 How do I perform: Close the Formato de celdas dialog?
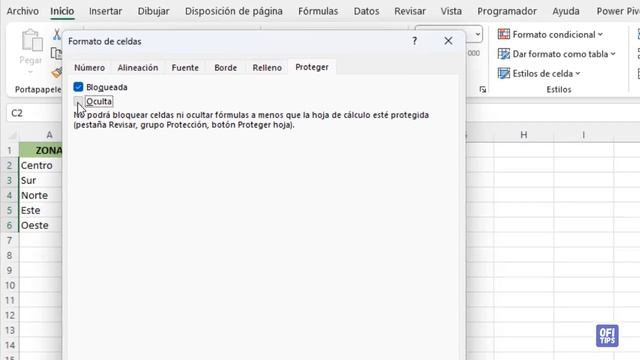point(448,41)
